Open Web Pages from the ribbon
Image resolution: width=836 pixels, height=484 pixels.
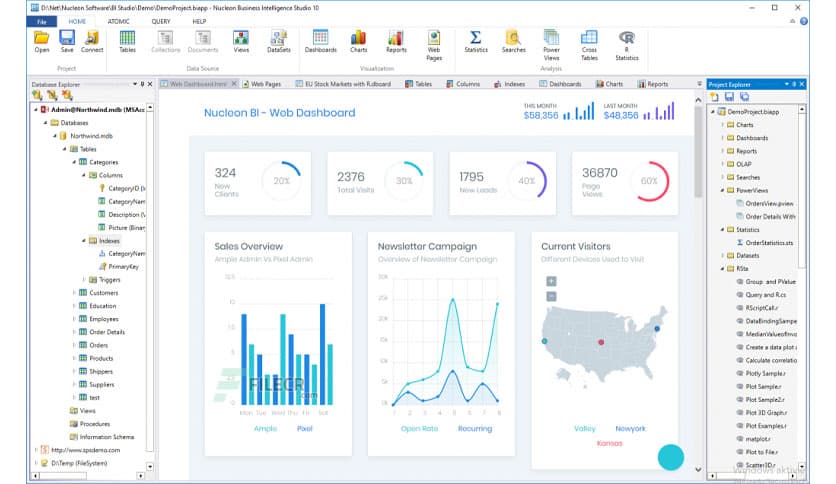[434, 45]
